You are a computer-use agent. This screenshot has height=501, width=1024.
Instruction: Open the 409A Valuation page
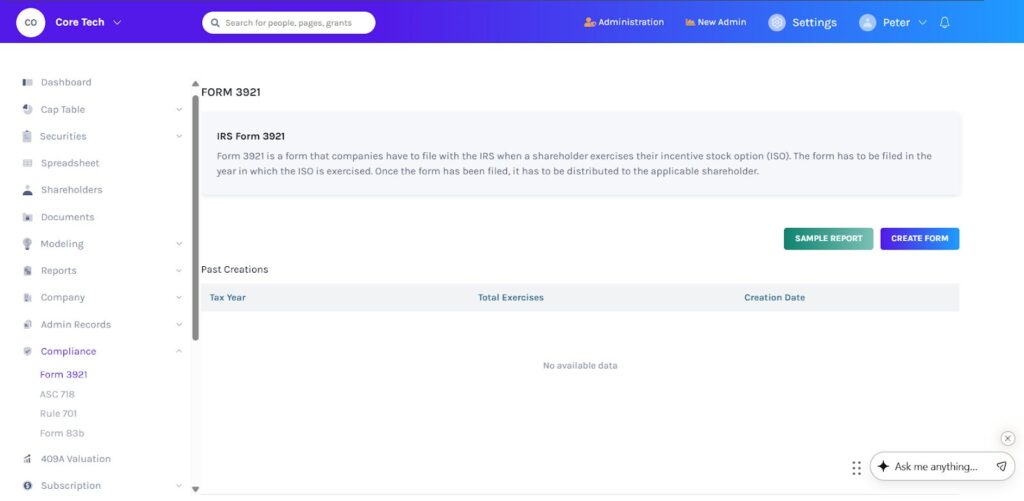(76, 459)
